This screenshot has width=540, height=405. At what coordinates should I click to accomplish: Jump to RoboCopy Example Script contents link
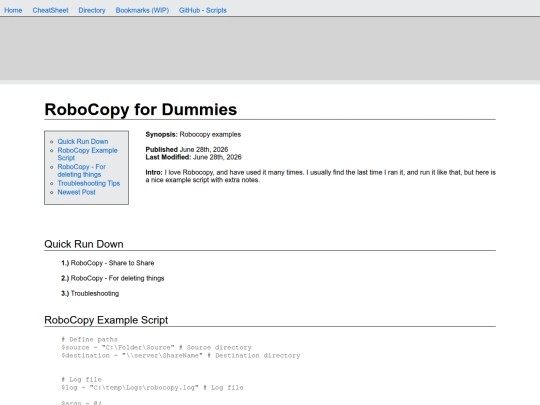[x=87, y=154]
